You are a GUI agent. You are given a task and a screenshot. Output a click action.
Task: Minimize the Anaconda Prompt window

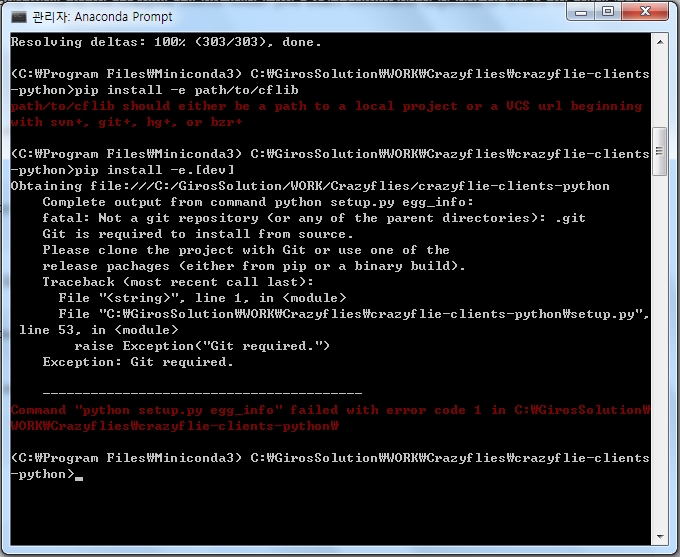581,14
